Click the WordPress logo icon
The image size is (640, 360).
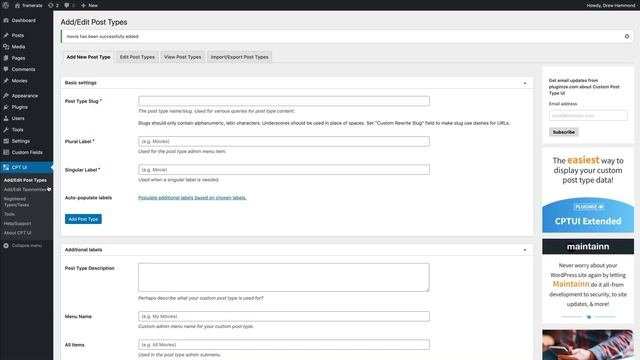click(6, 5)
